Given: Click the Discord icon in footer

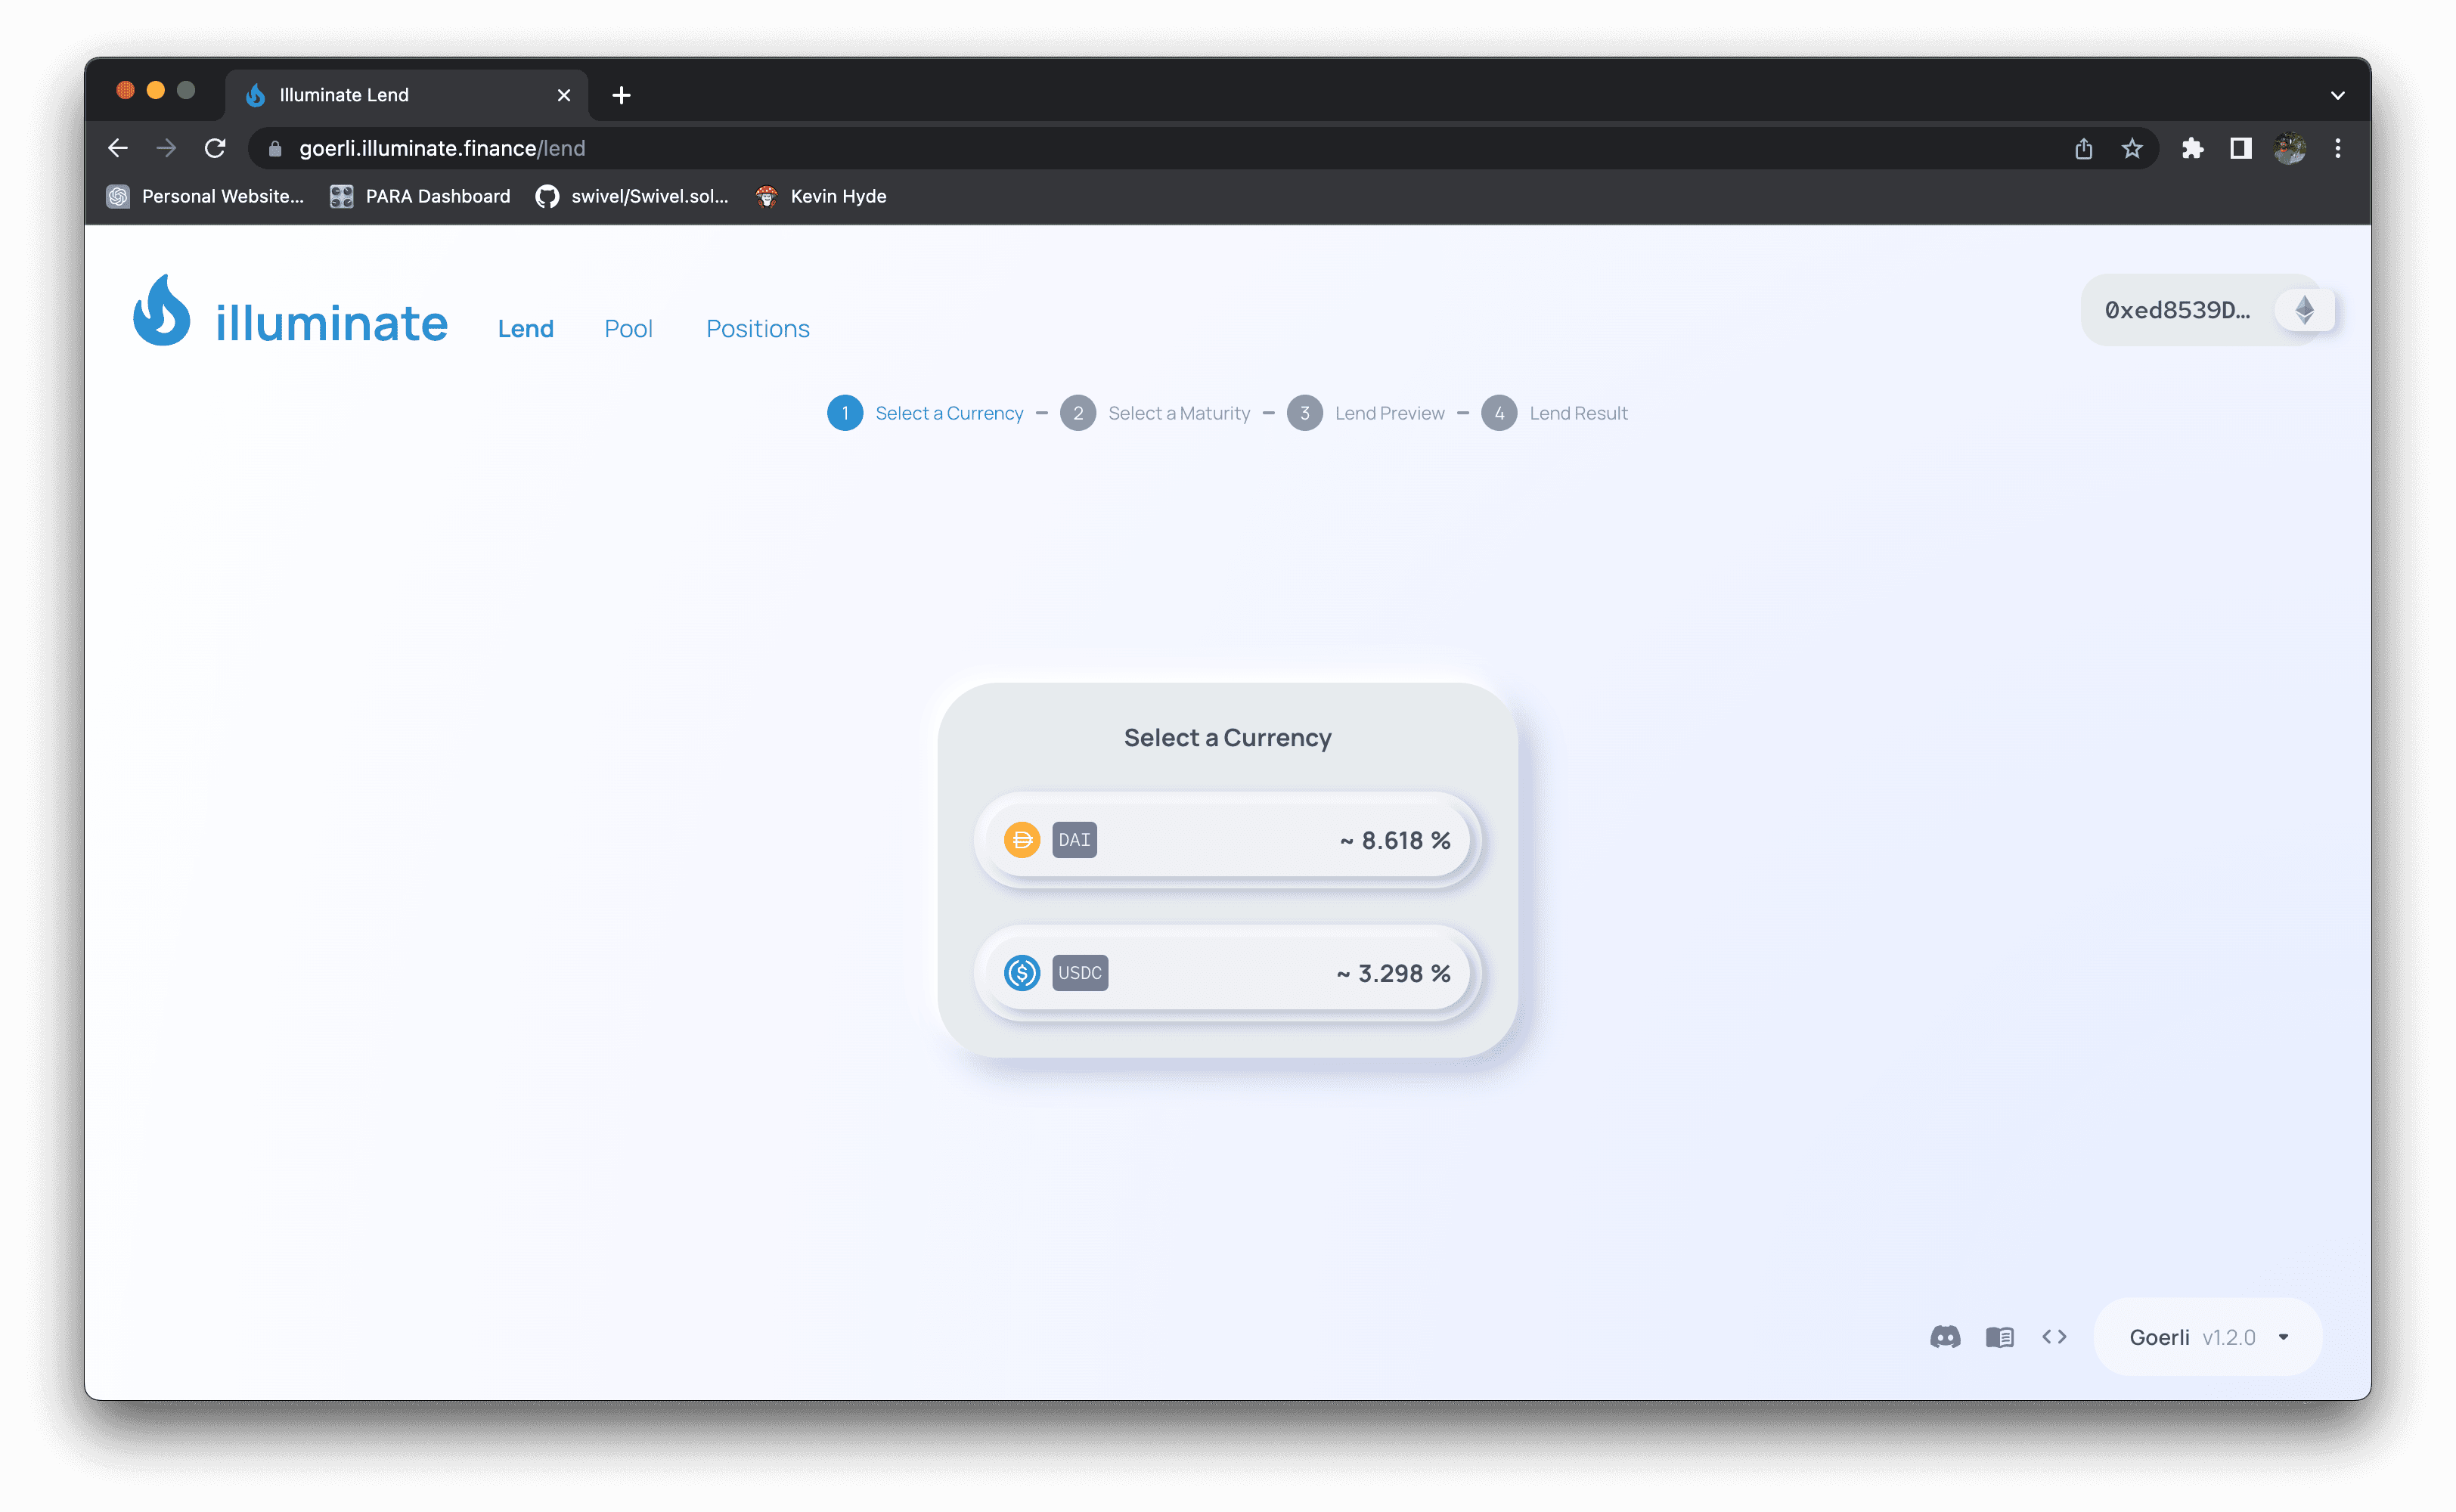Looking at the screenshot, I should click(1945, 1337).
